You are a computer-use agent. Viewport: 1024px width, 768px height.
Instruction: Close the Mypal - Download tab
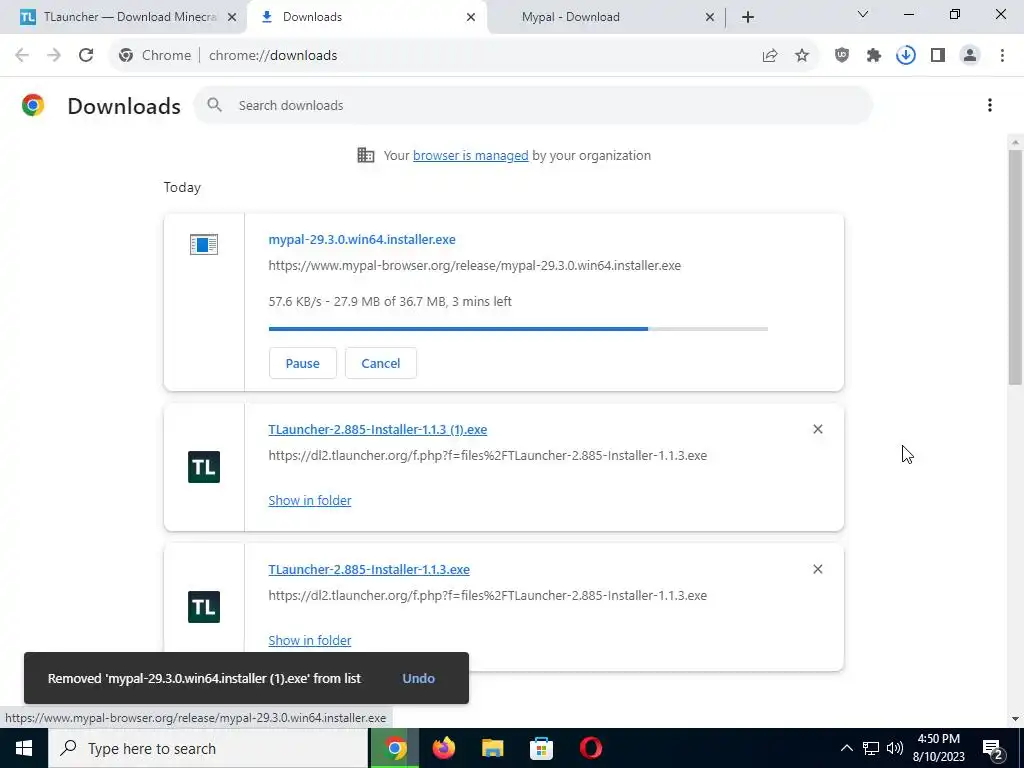pyautogui.click(x=710, y=18)
